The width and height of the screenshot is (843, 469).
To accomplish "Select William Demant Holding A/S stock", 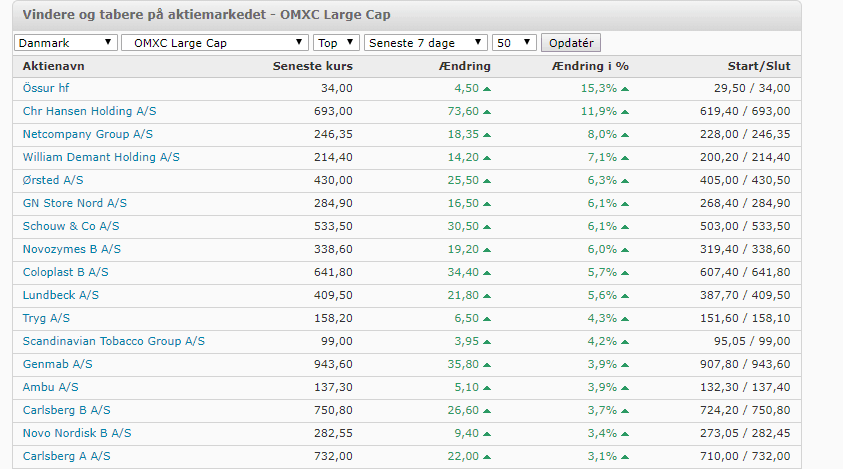I will click(x=101, y=157).
